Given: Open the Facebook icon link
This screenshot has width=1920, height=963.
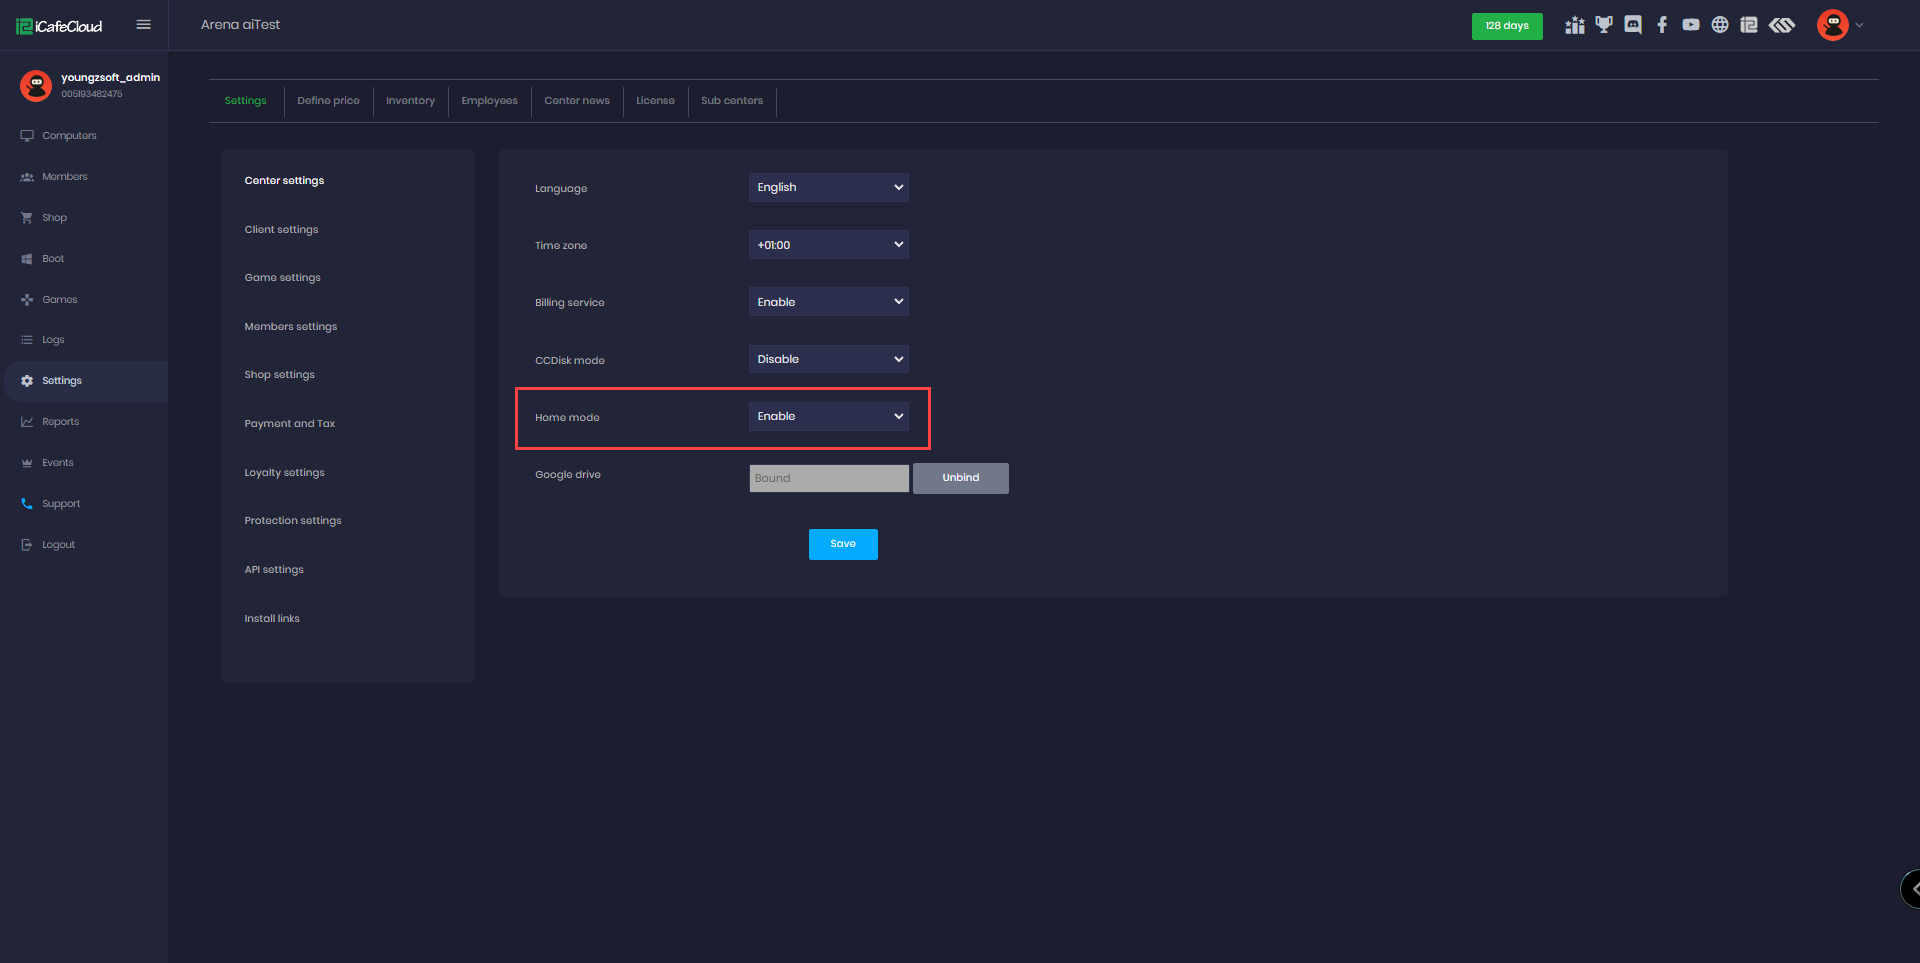Looking at the screenshot, I should [x=1662, y=25].
